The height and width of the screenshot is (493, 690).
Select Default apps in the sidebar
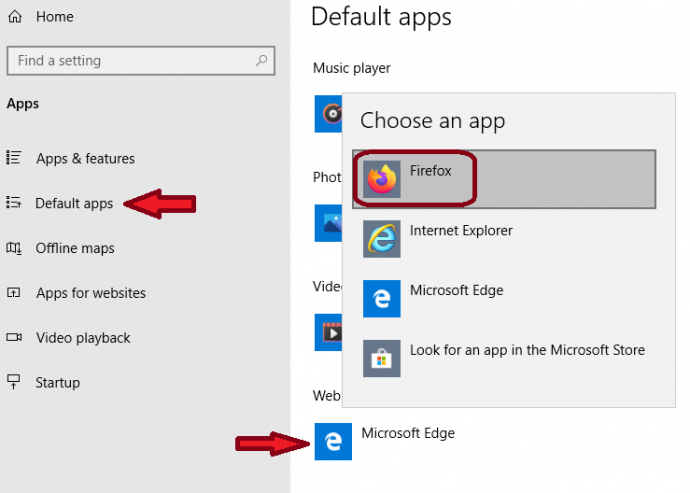point(74,203)
